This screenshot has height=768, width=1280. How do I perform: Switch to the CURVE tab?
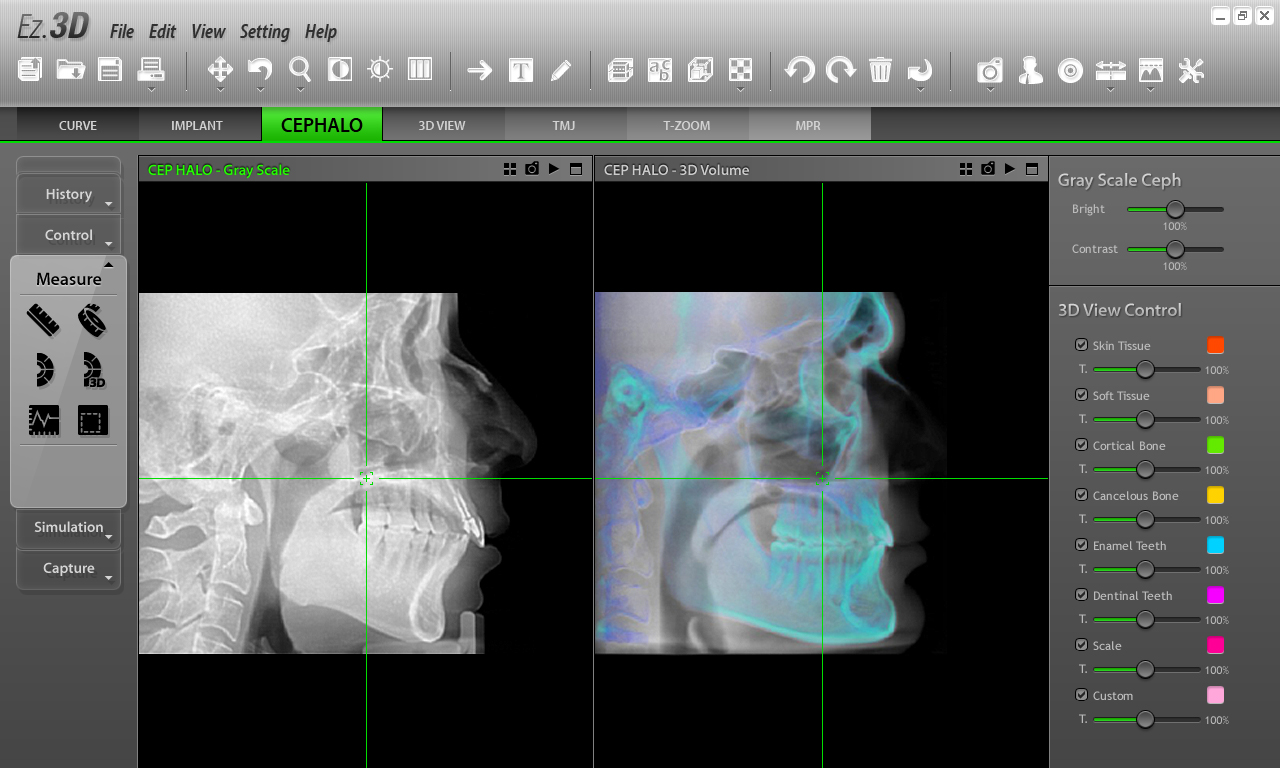[78, 125]
